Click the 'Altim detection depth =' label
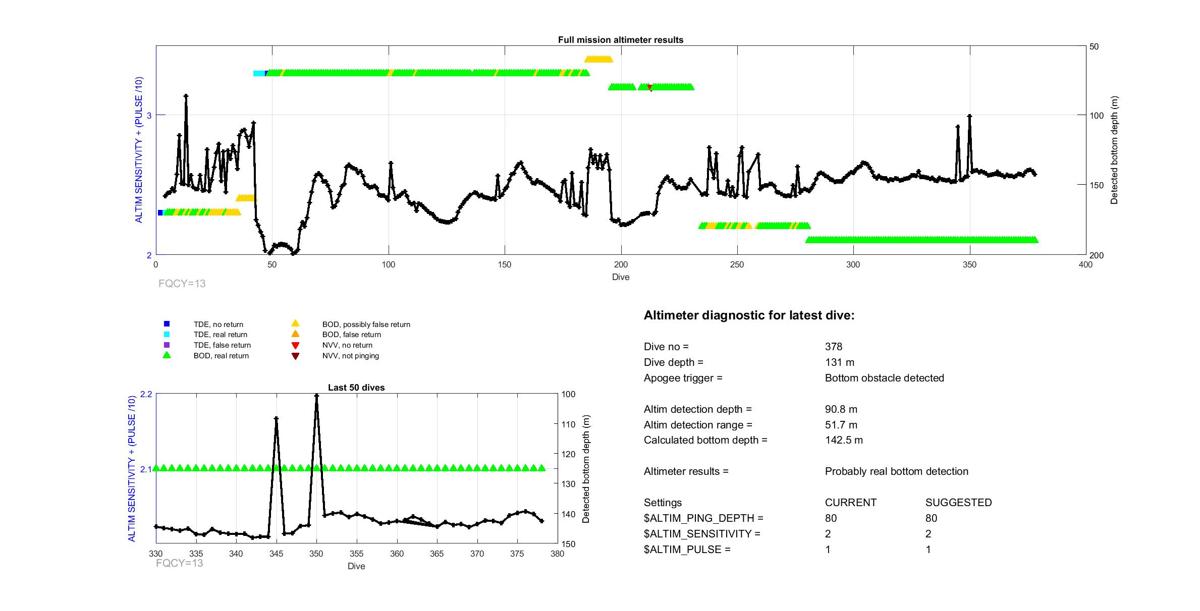 pos(698,409)
